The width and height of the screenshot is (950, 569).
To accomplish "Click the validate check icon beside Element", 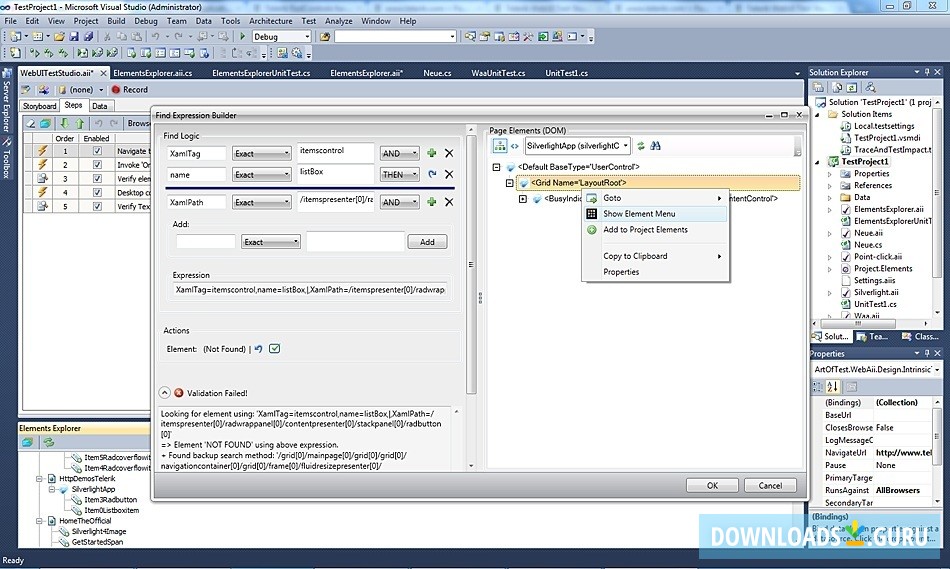I will pos(274,349).
